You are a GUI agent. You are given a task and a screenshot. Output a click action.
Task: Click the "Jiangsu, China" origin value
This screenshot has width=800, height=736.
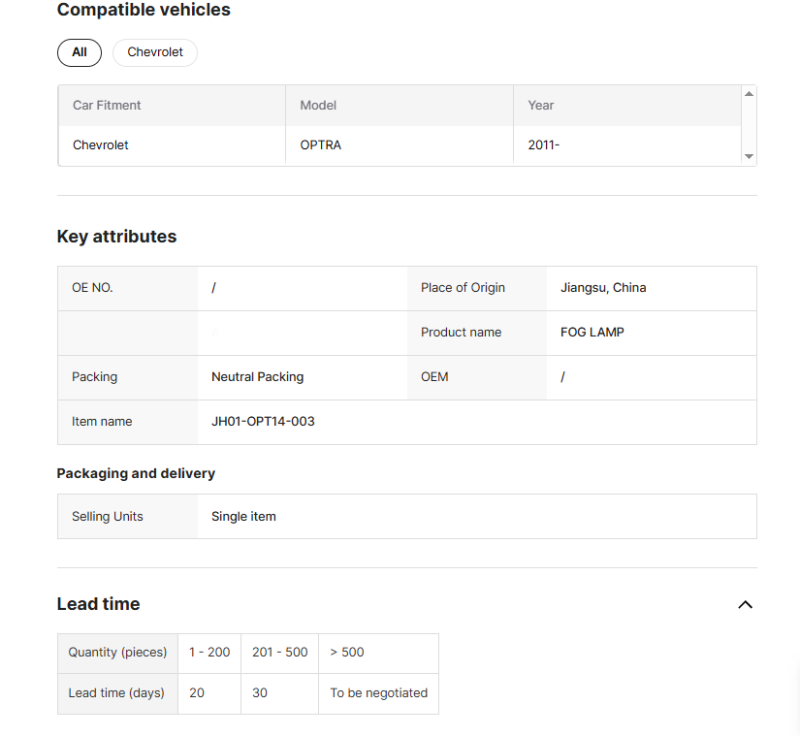click(x=603, y=288)
